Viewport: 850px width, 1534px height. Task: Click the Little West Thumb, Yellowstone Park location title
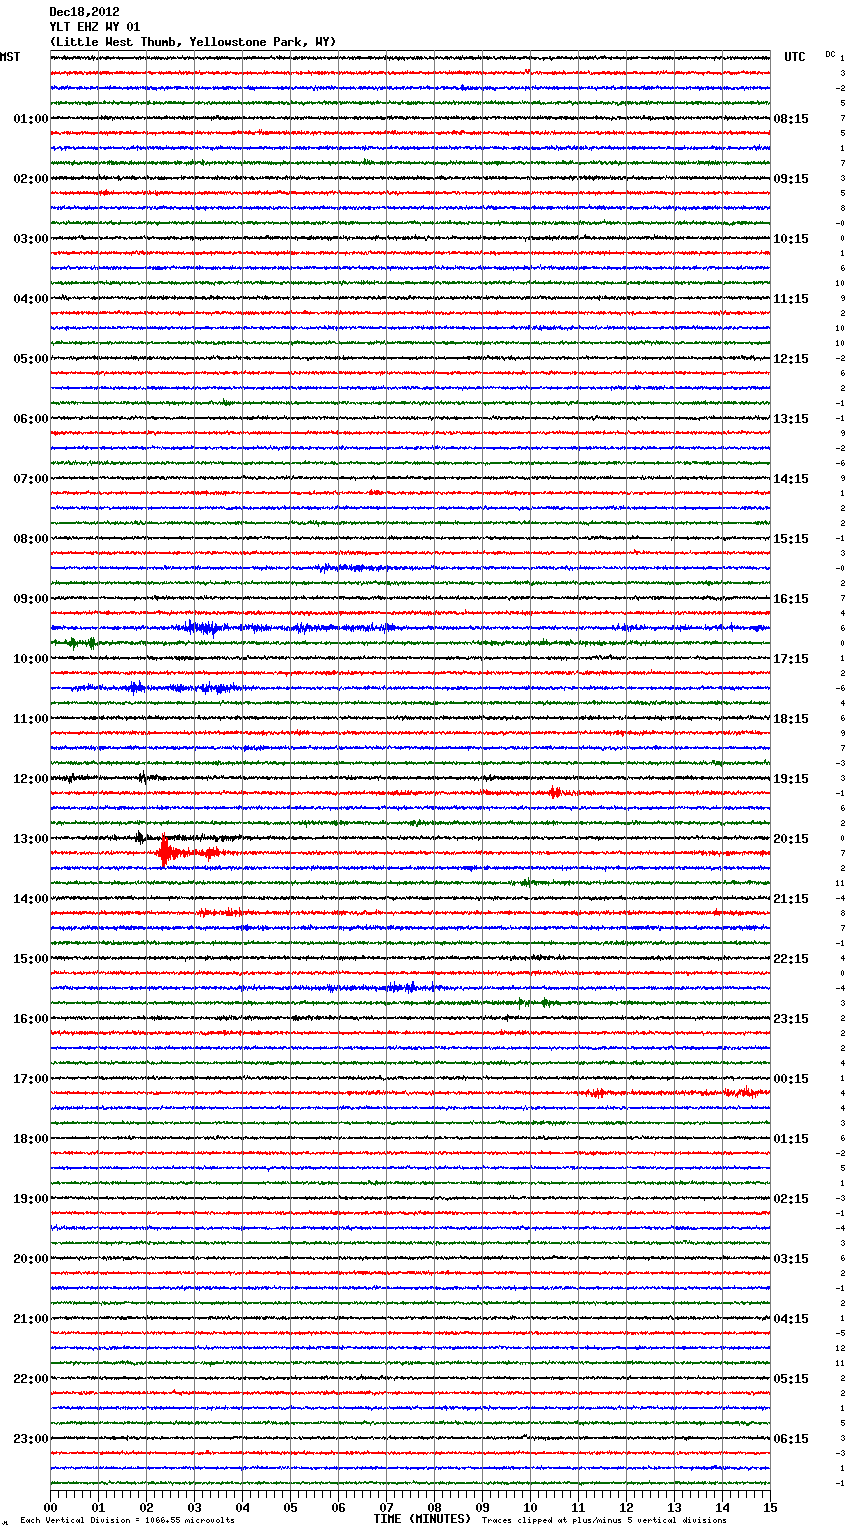[193, 42]
